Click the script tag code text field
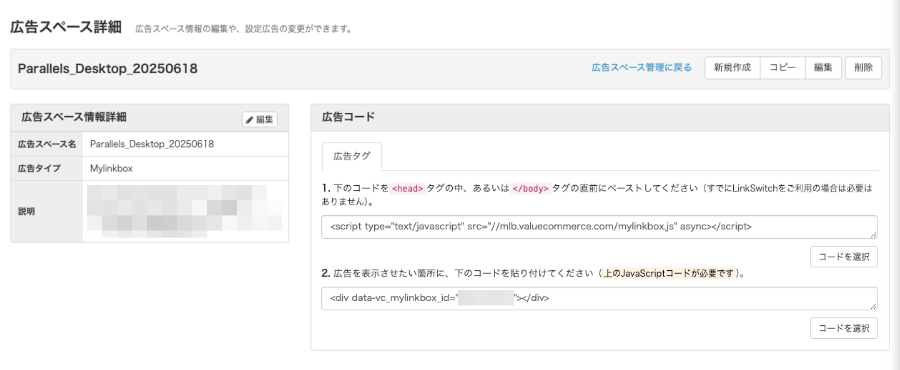This screenshot has height=370, width=900. pos(599,227)
